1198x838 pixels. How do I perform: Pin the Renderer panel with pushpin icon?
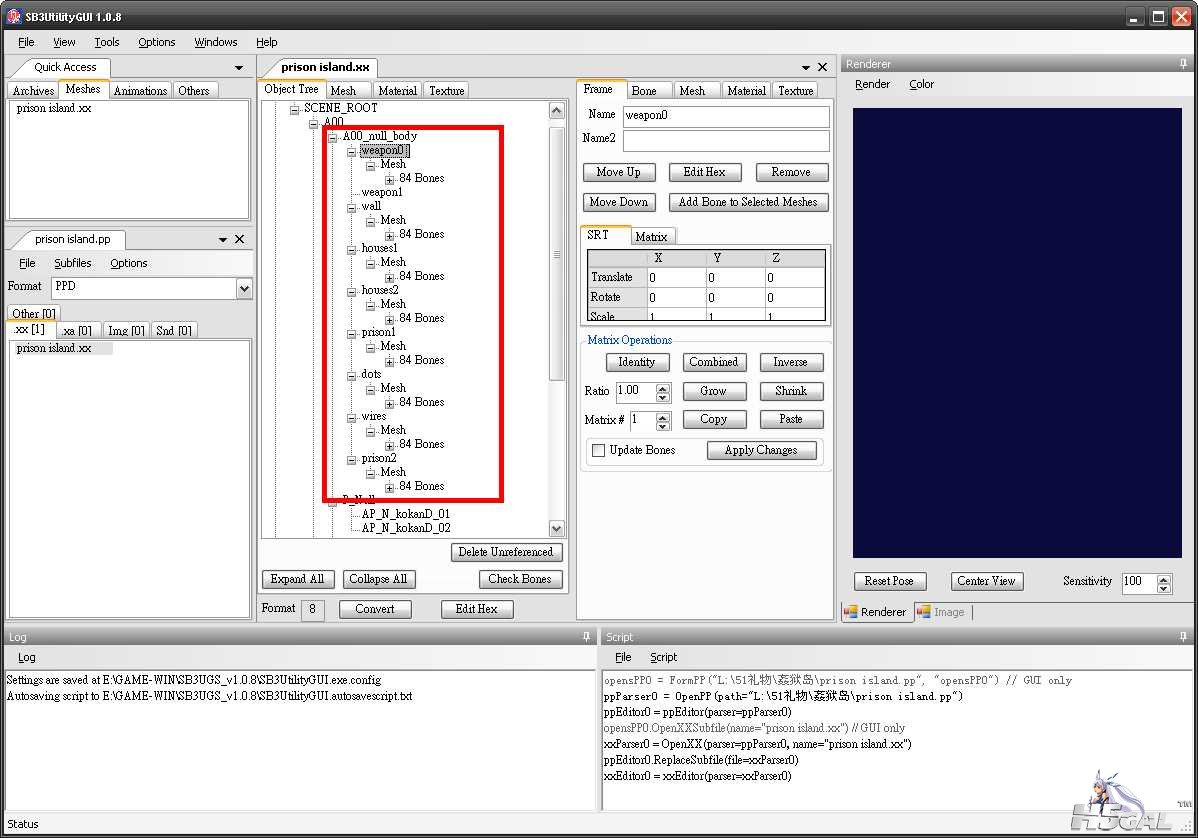(x=1183, y=64)
